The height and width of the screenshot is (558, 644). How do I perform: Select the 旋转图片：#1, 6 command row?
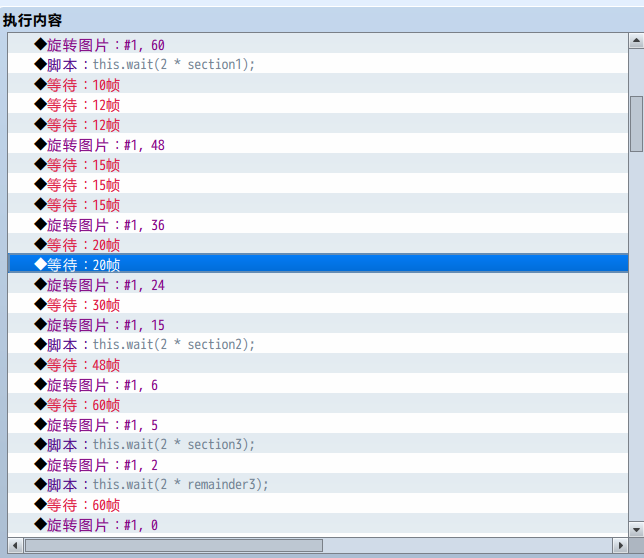(x=318, y=384)
